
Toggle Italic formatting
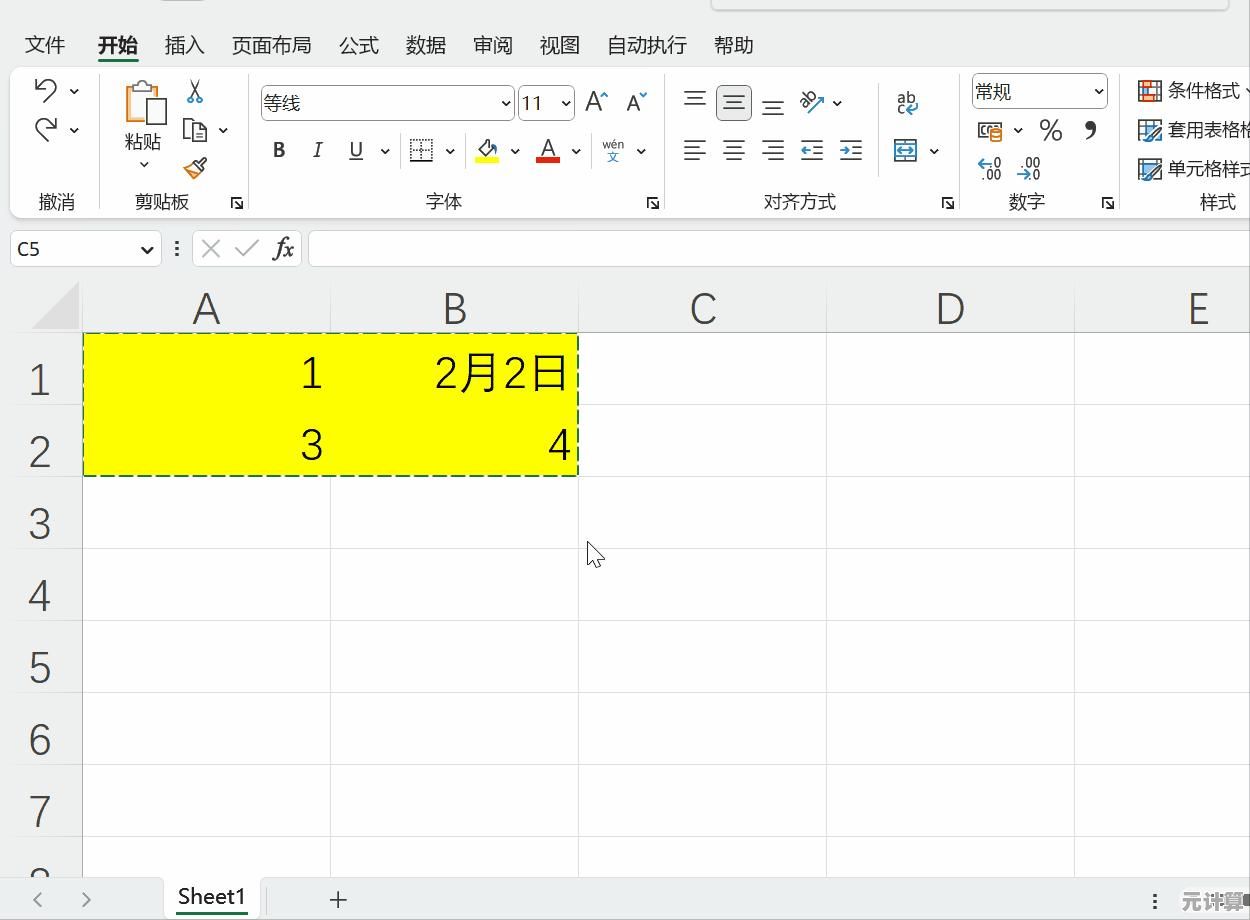pos(317,151)
